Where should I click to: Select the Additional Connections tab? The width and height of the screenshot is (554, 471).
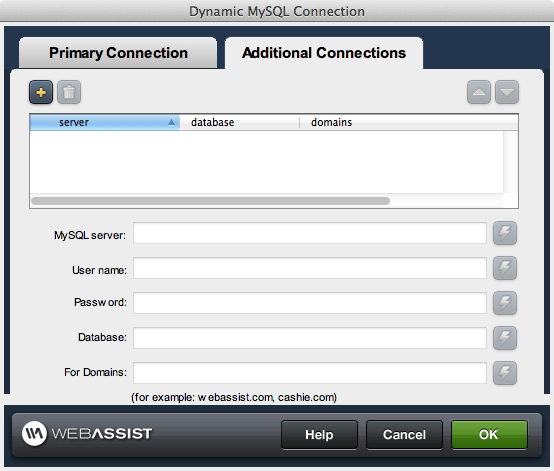click(x=324, y=53)
